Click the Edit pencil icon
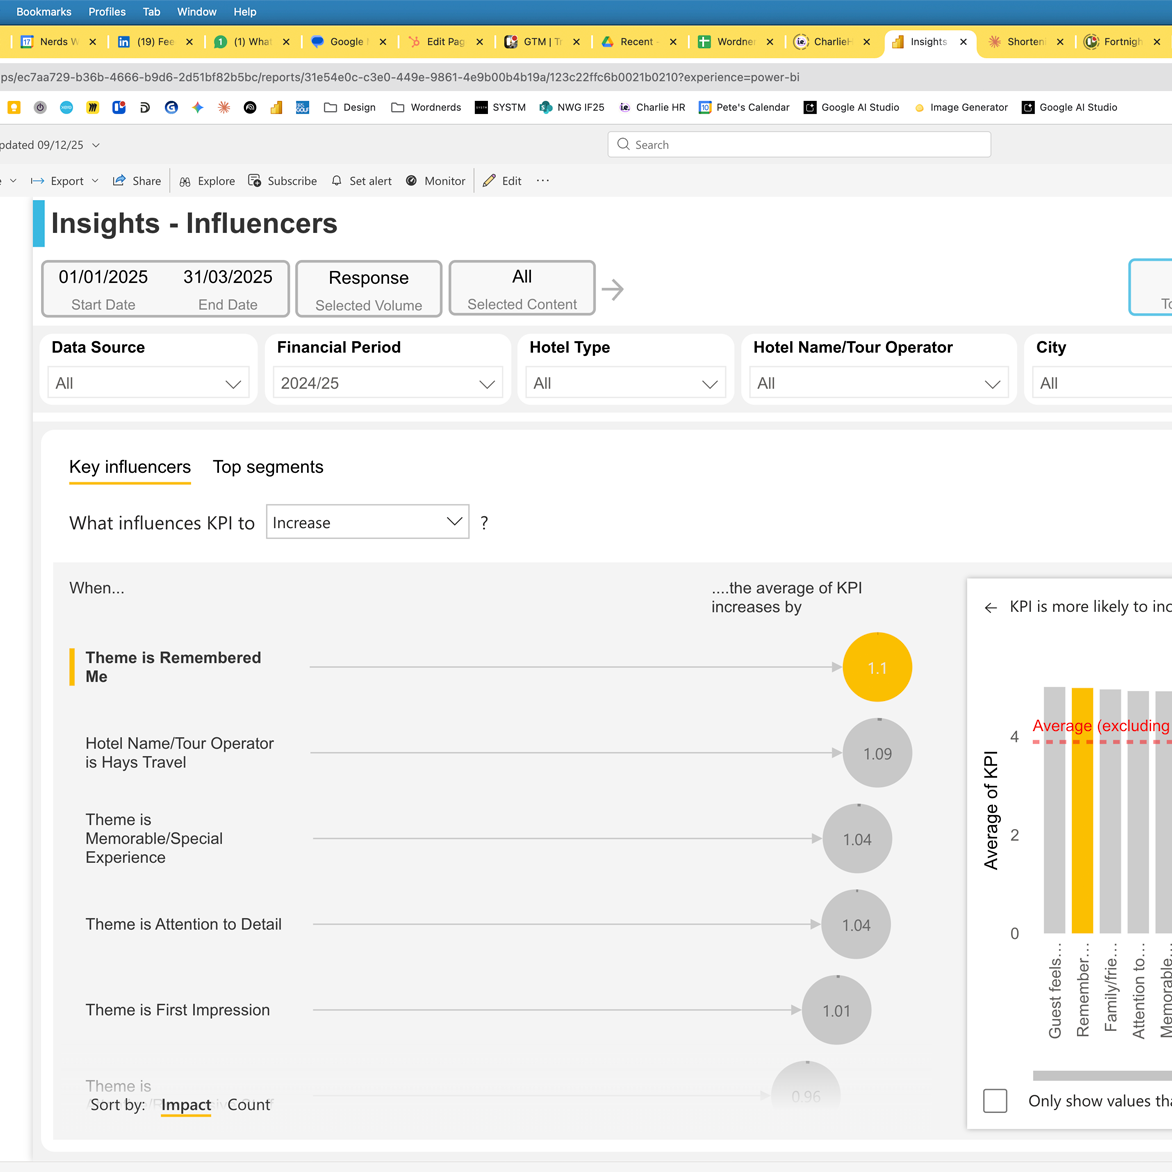This screenshot has height=1172, width=1172. [x=489, y=181]
